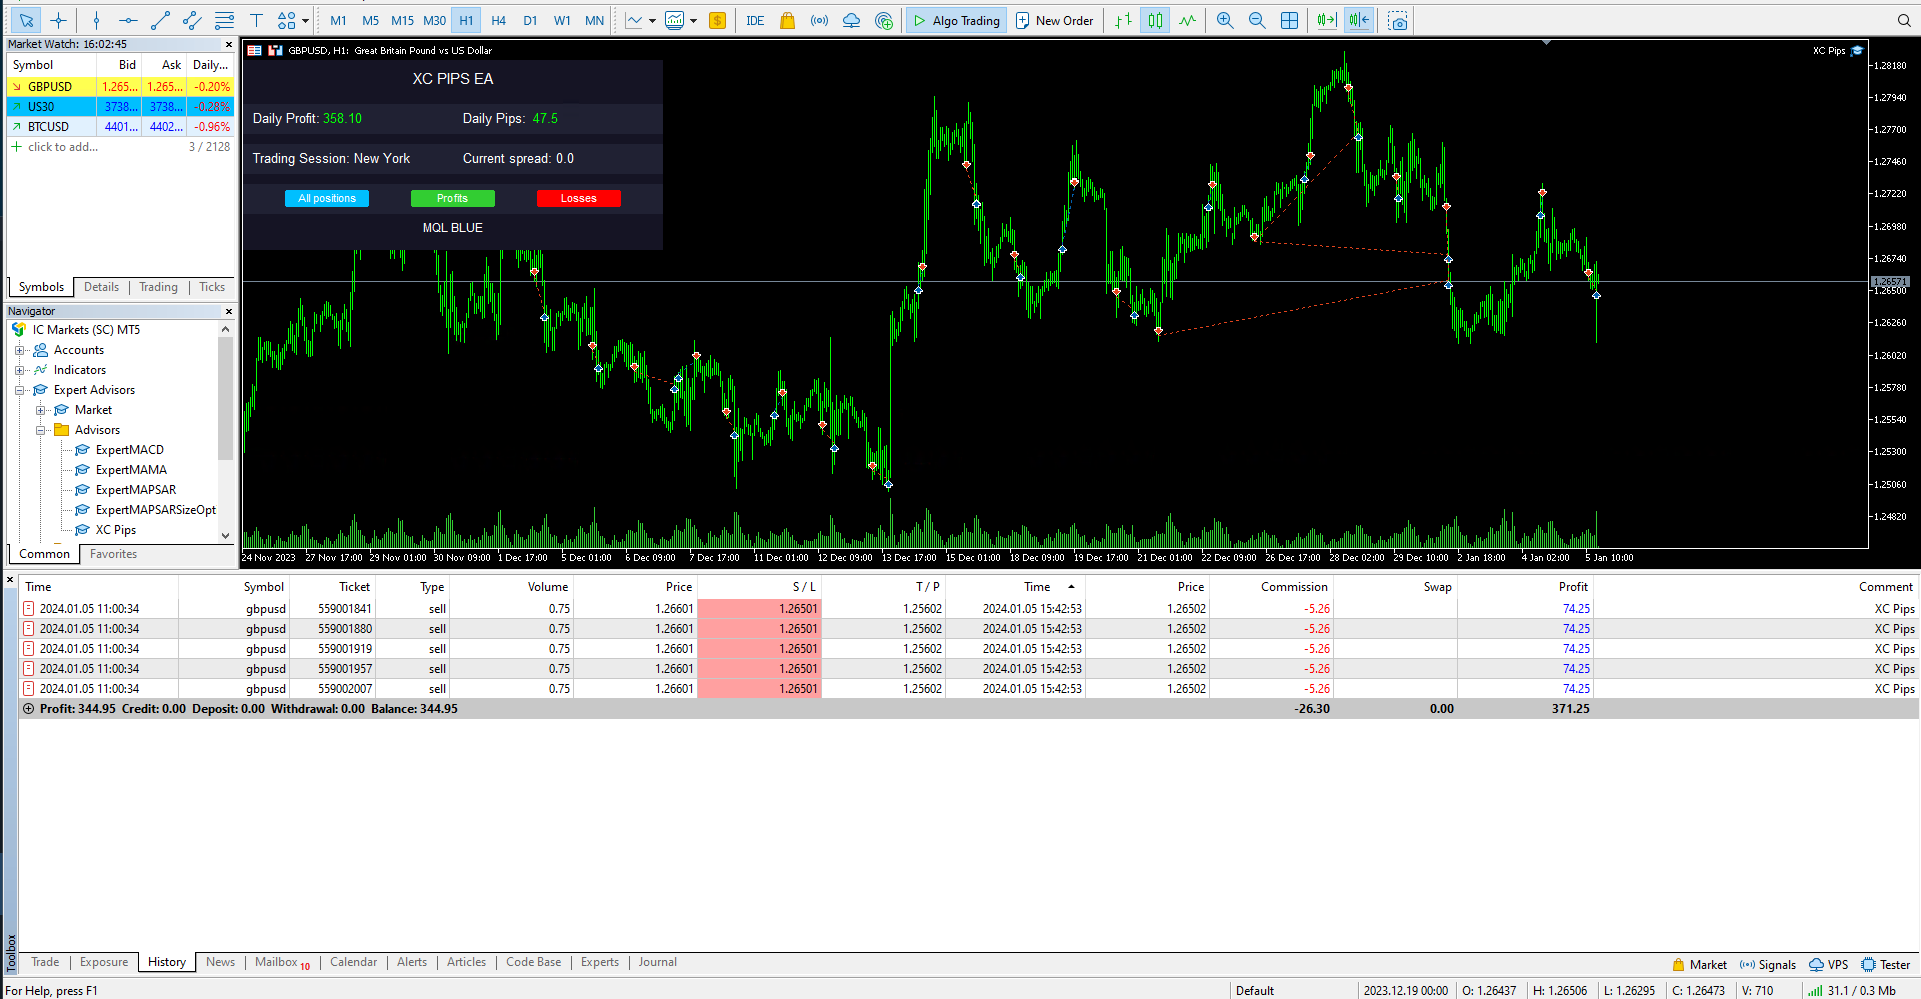Viewport: 1921px width, 999px height.
Task: Select the BTCUSD row in Market Watch
Action: pyautogui.click(x=50, y=126)
